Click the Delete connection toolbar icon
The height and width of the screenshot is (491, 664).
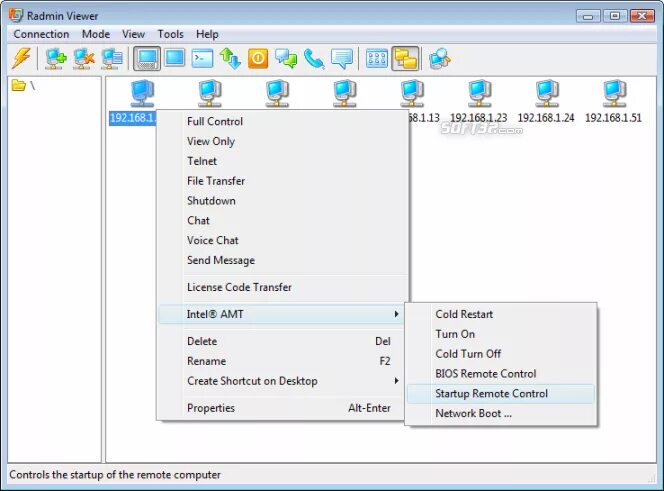pos(83,58)
